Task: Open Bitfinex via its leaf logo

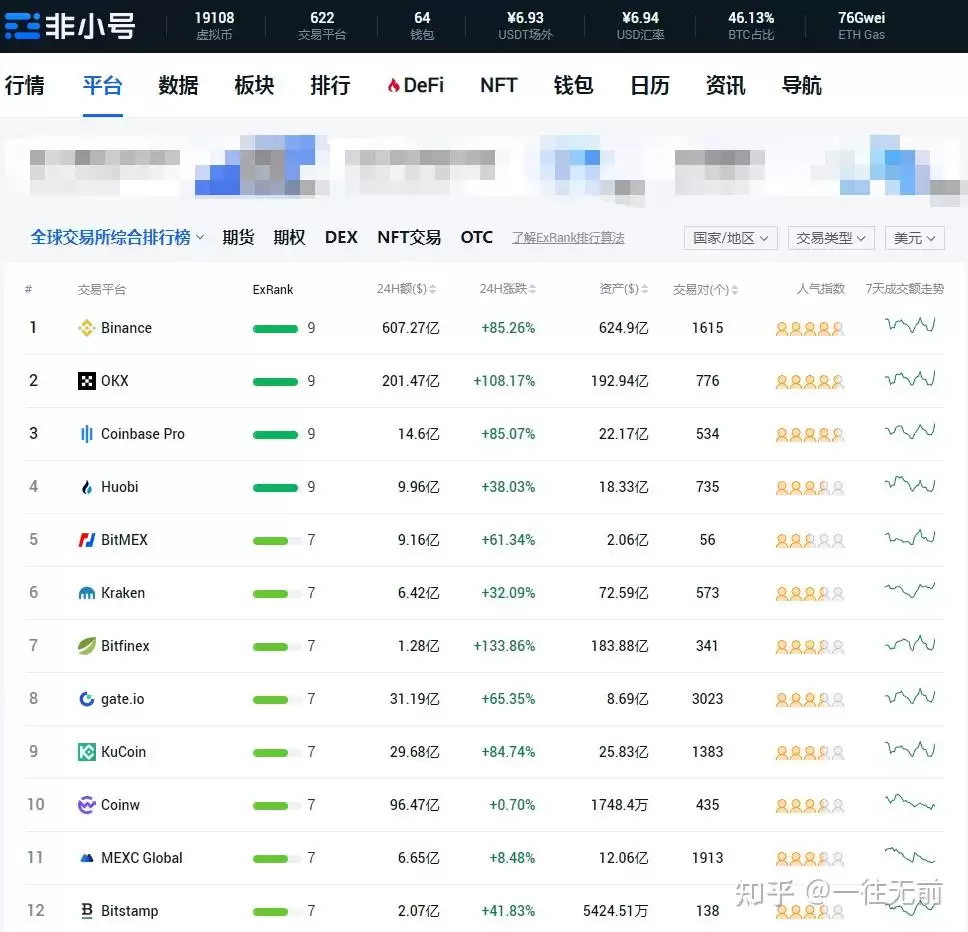Action: [x=86, y=645]
